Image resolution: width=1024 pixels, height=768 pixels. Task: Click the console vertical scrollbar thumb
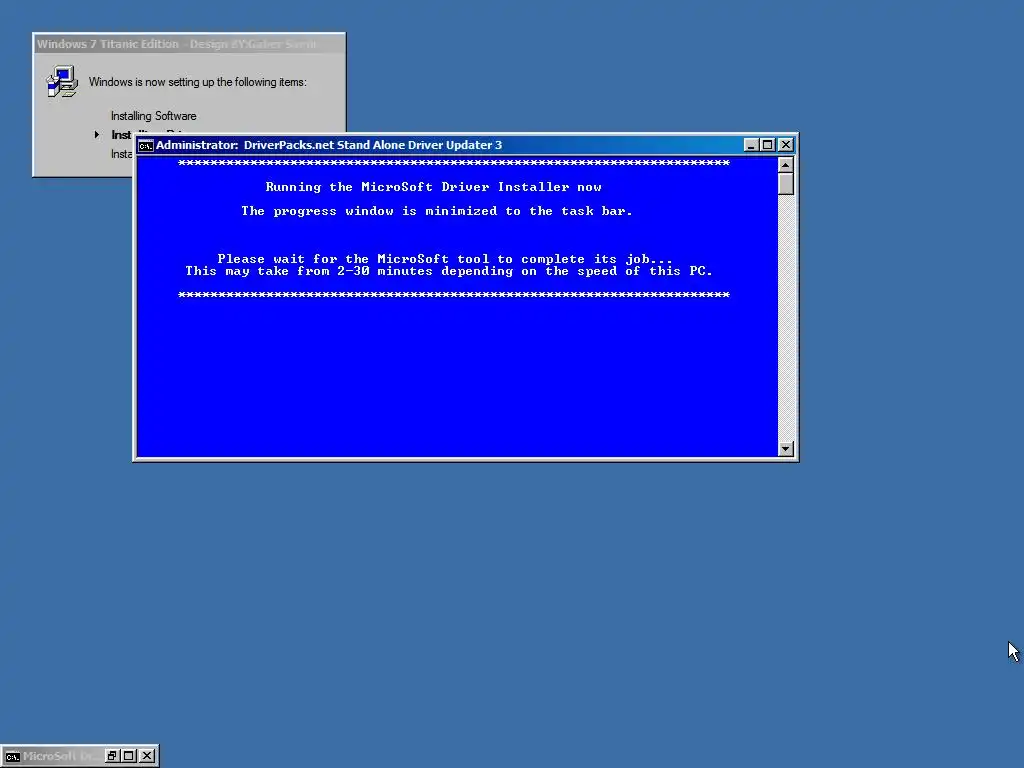coord(786,184)
